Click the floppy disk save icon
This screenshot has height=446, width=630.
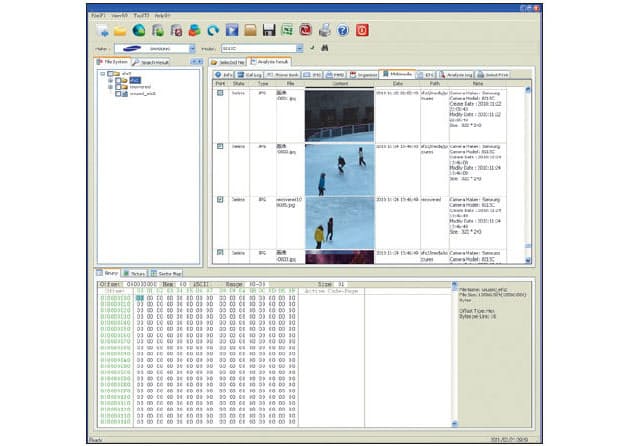[268, 30]
